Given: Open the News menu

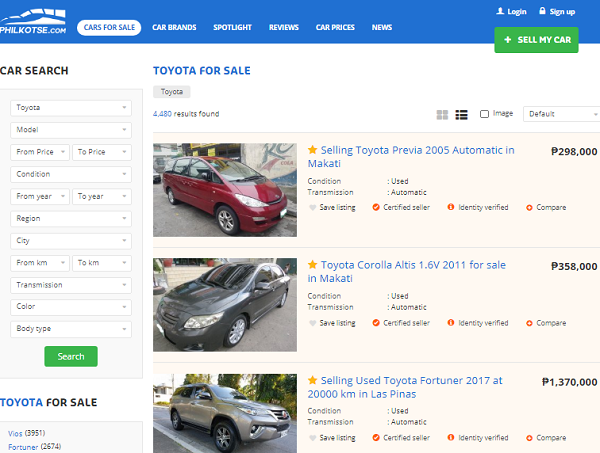Looking at the screenshot, I should coord(382,28).
